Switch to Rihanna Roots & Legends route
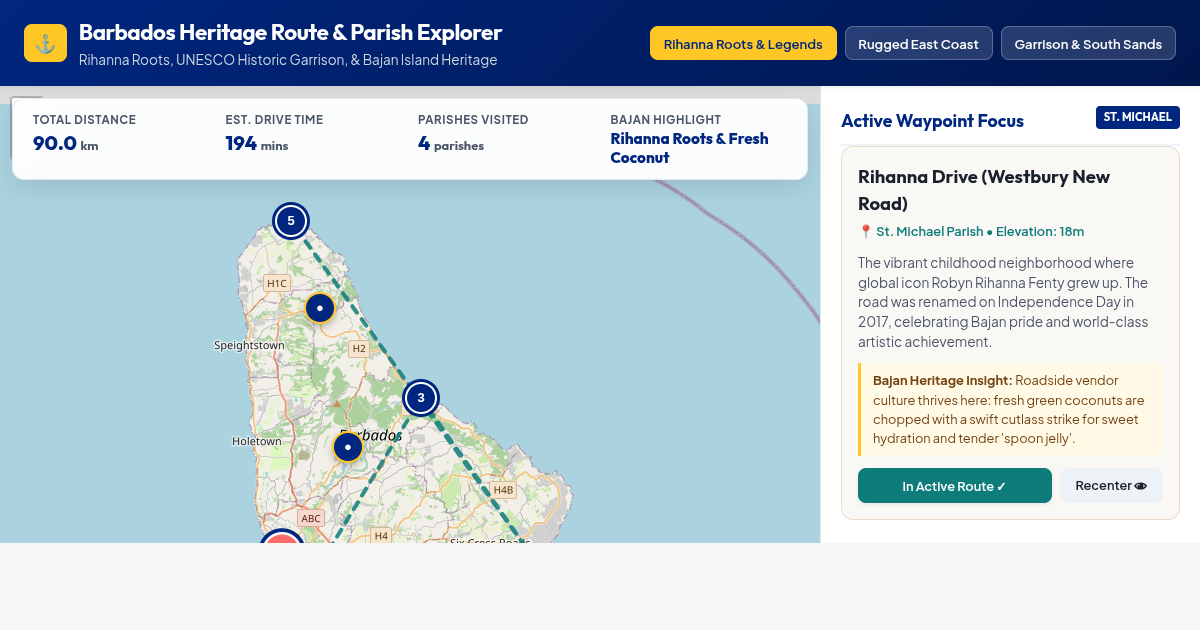The width and height of the screenshot is (1200, 630). point(743,44)
